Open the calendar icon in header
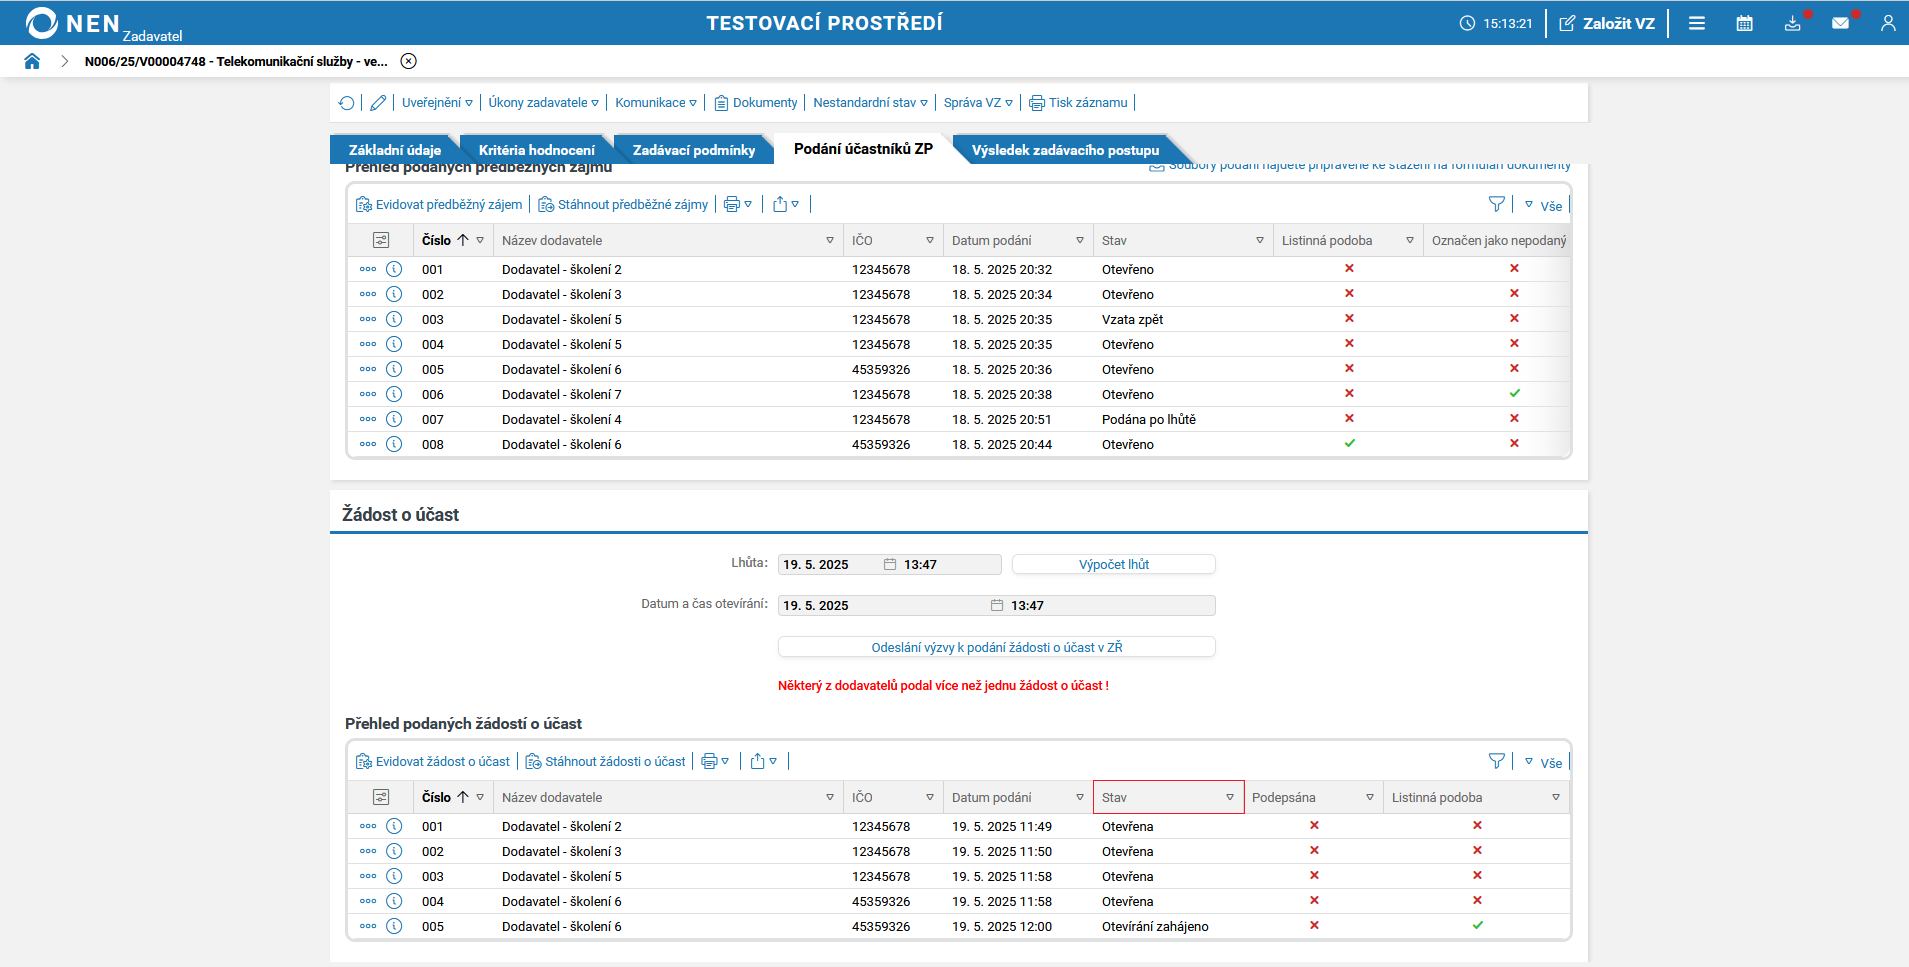The height and width of the screenshot is (967, 1909). pyautogui.click(x=1745, y=23)
